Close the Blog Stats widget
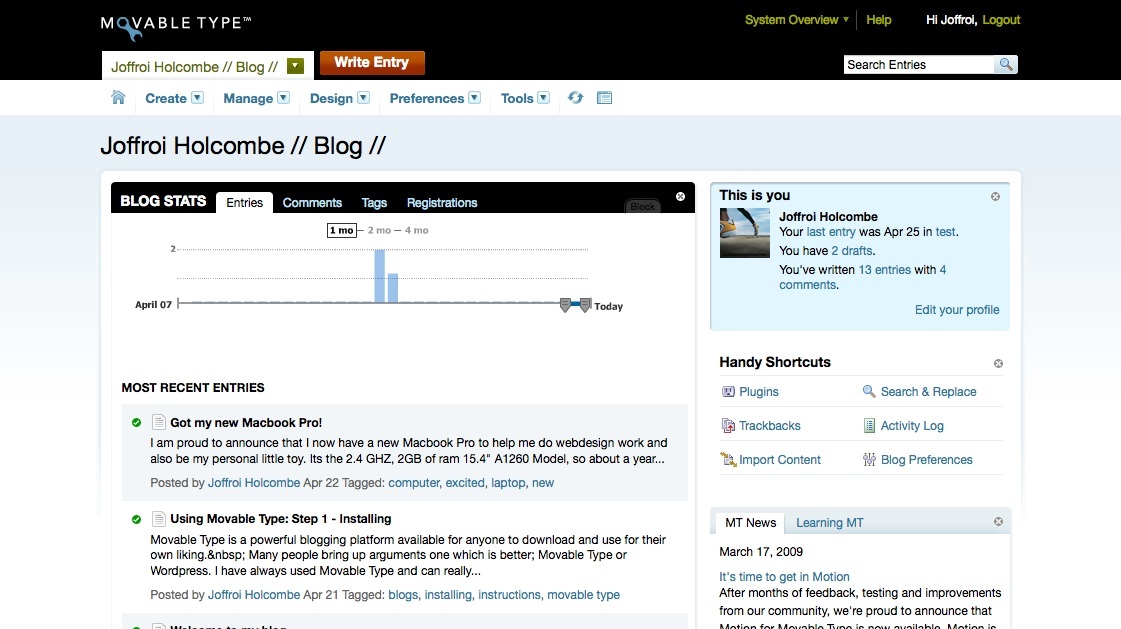 [681, 197]
